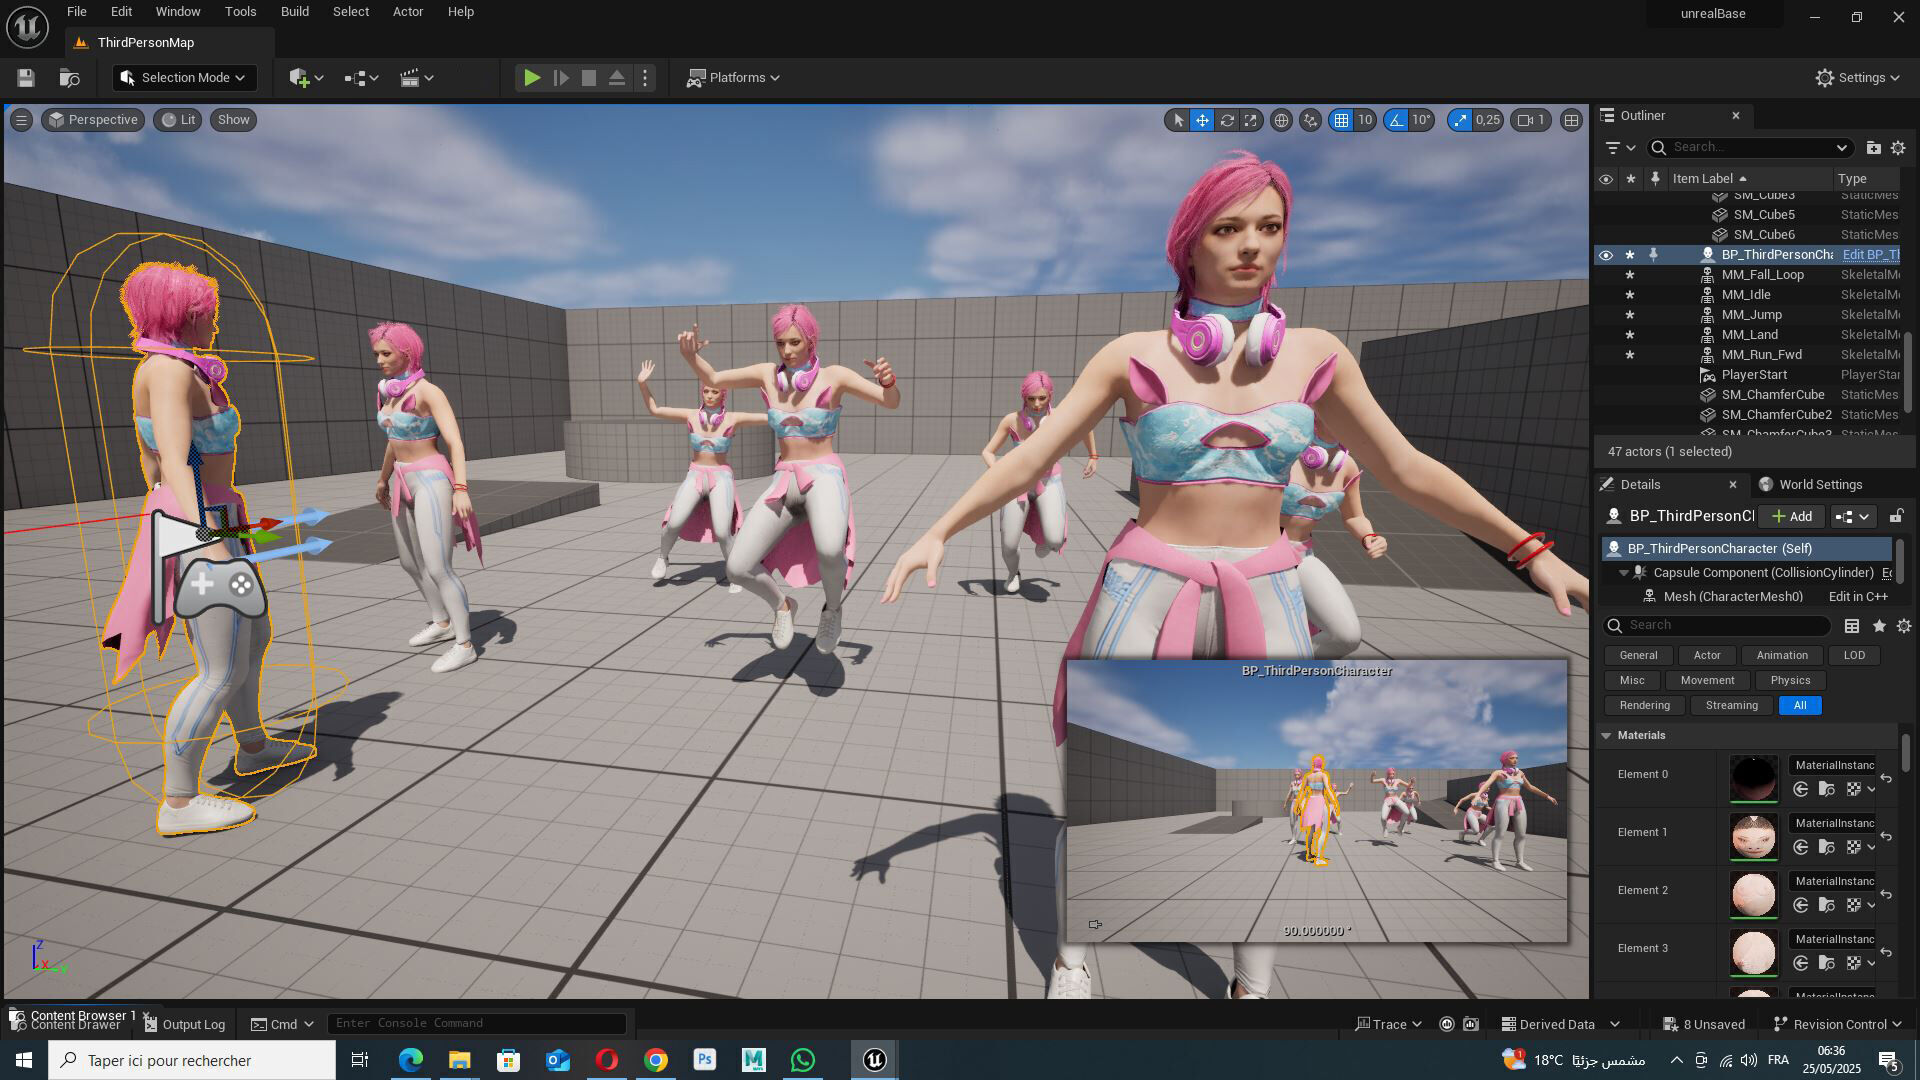The height and width of the screenshot is (1080, 1920).
Task: Open Outliner settings gear icon
Action: tap(1898, 147)
